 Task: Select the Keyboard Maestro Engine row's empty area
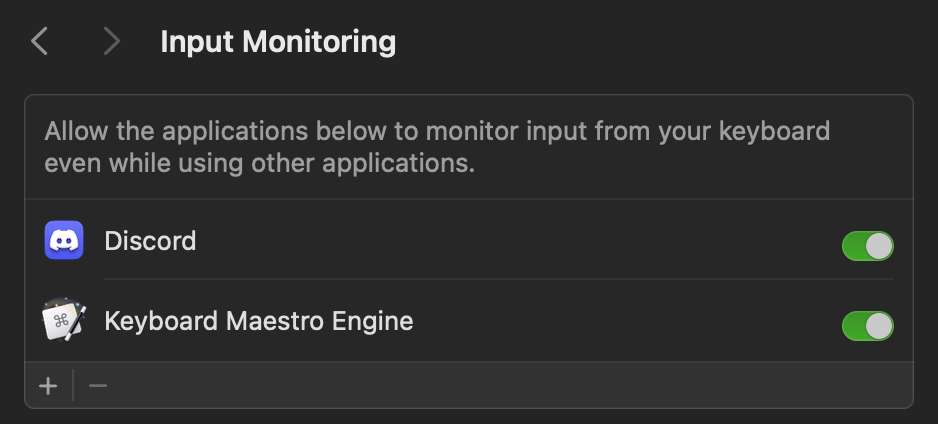point(625,321)
